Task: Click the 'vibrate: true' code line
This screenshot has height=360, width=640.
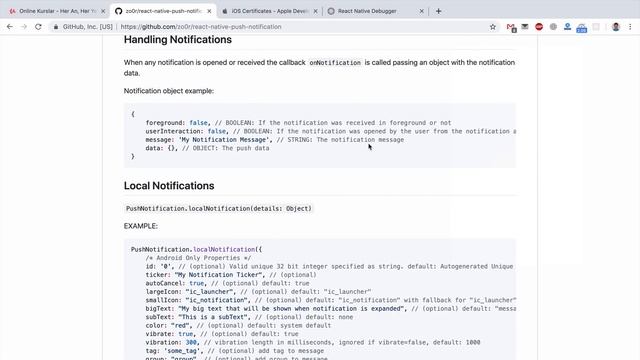Action: (x=222, y=334)
